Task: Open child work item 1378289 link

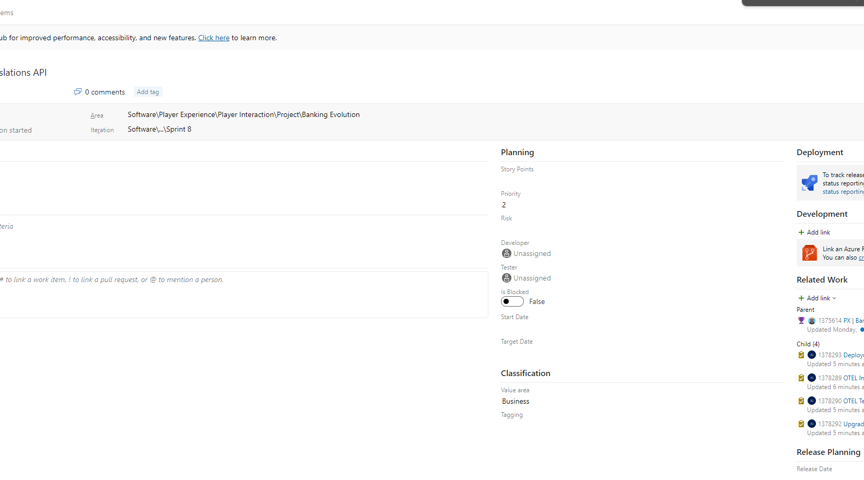Action: (852, 378)
